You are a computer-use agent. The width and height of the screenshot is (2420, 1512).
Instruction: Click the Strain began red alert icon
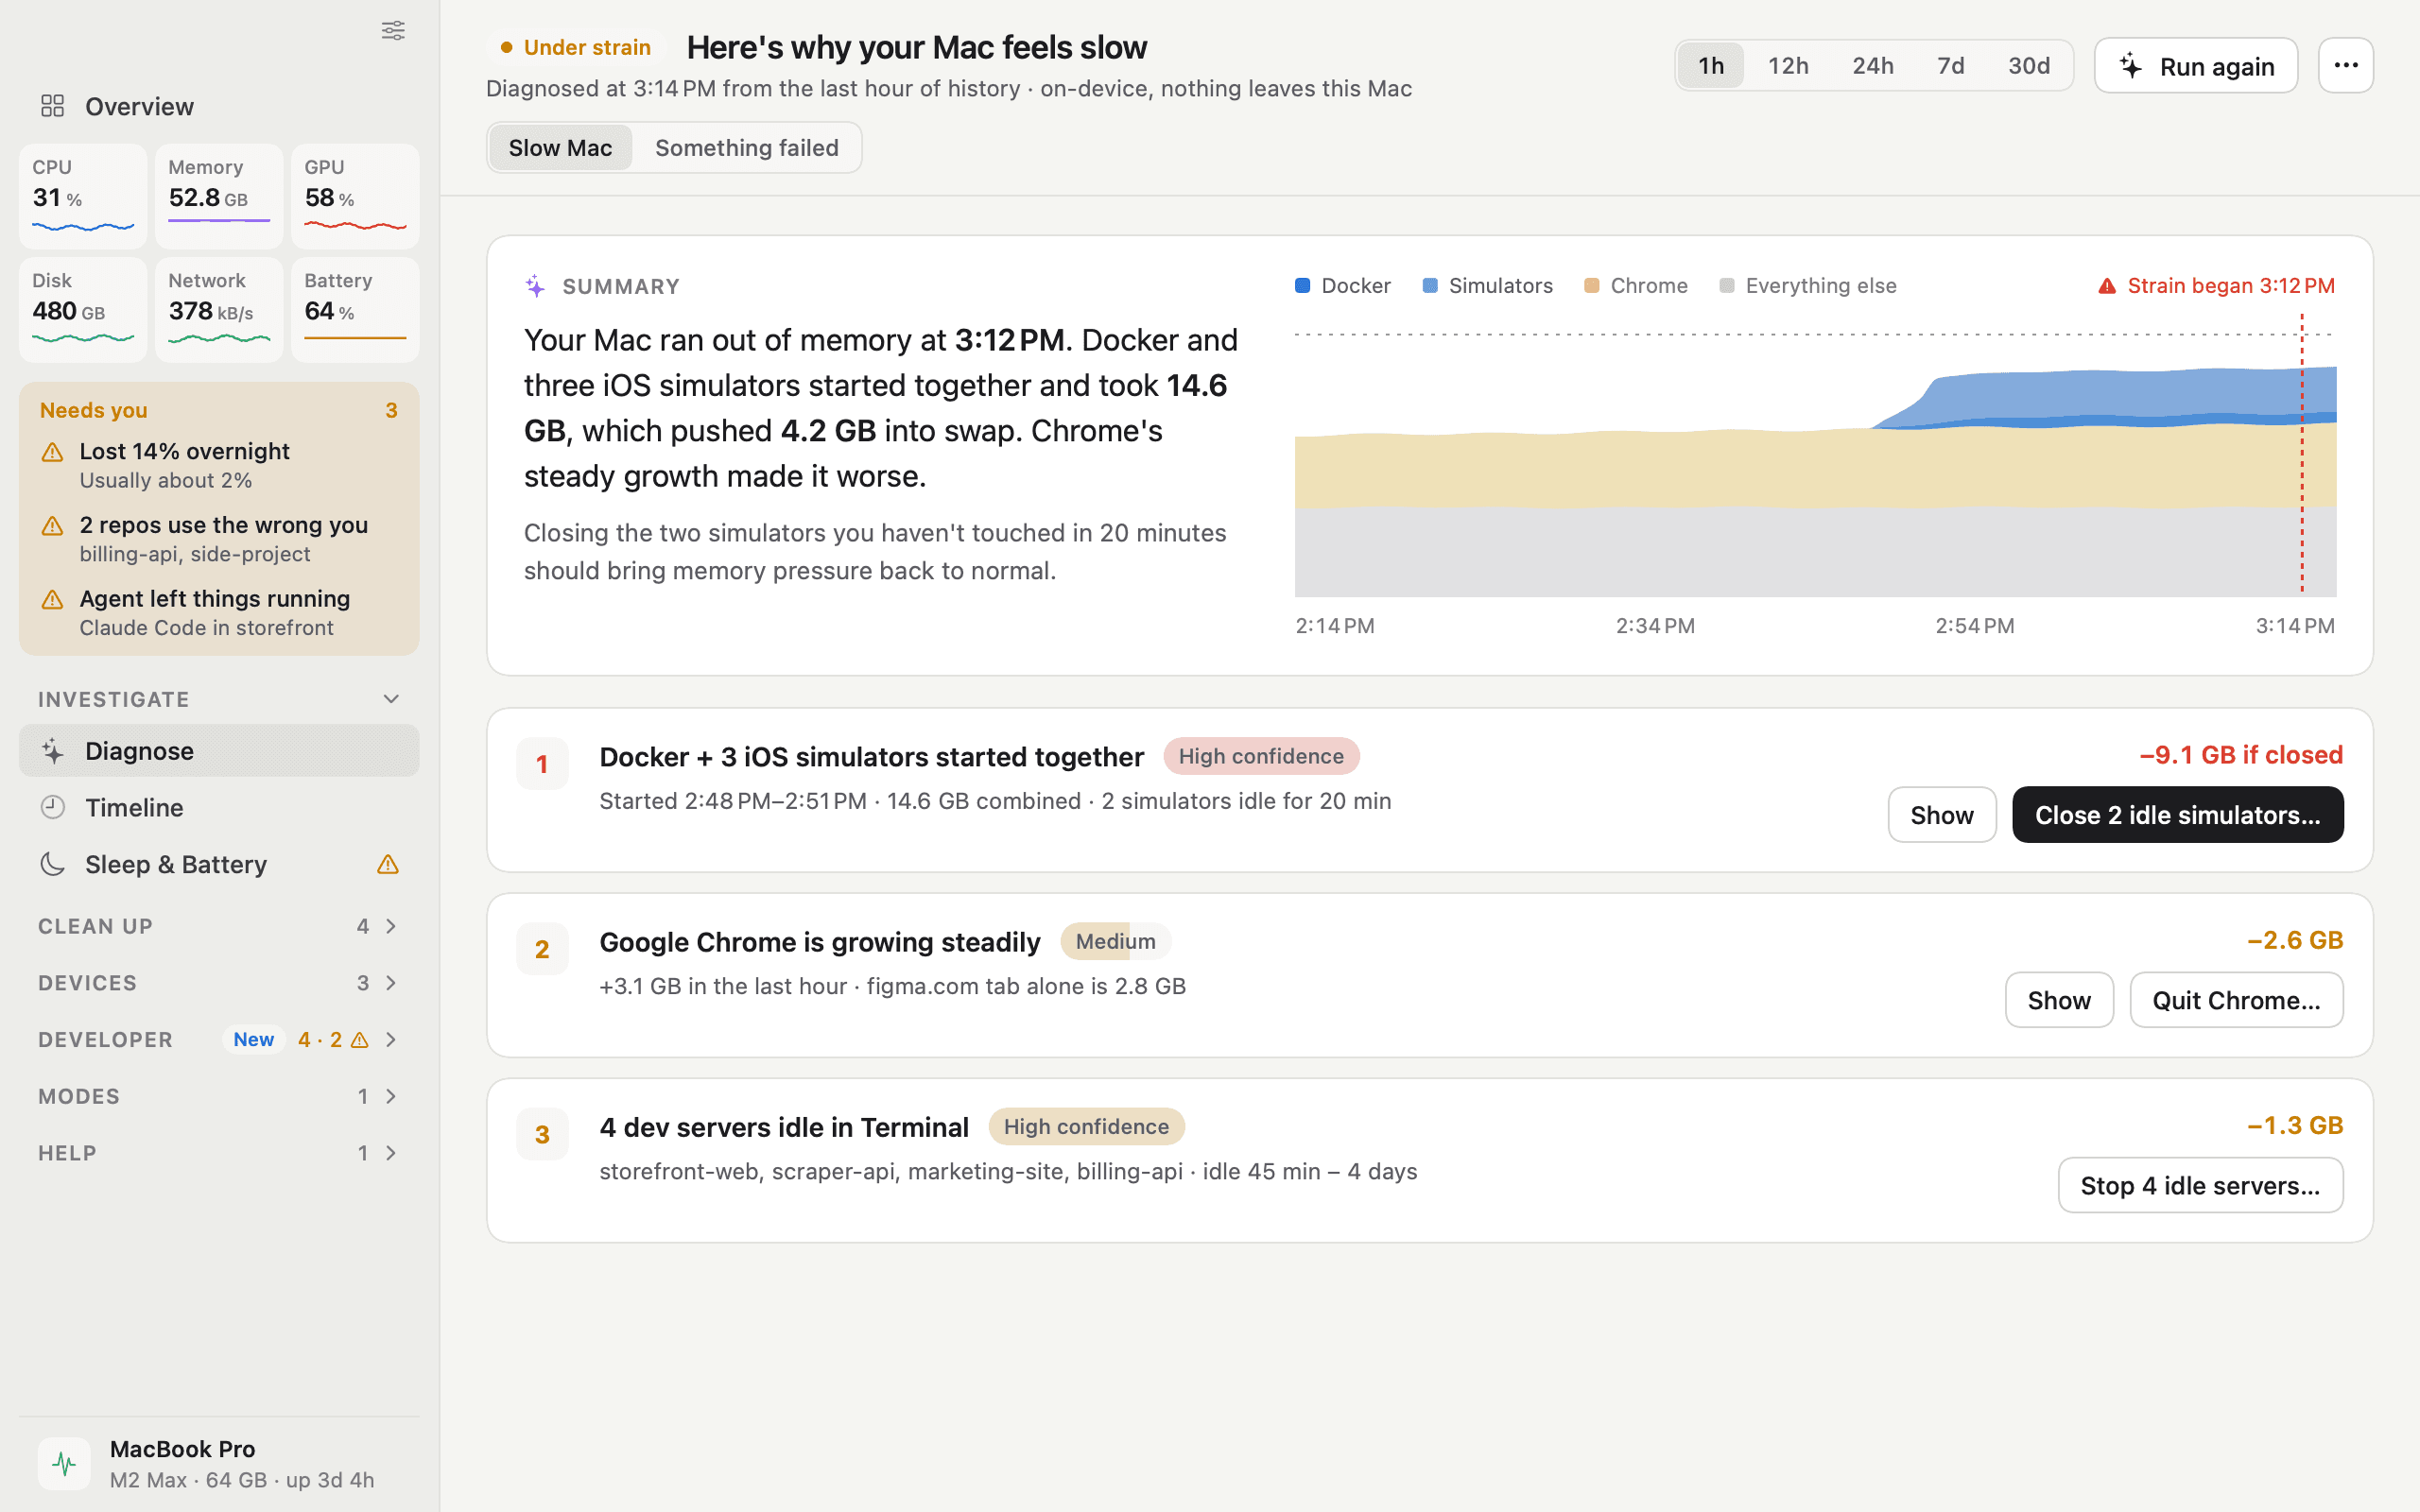[x=2107, y=286]
